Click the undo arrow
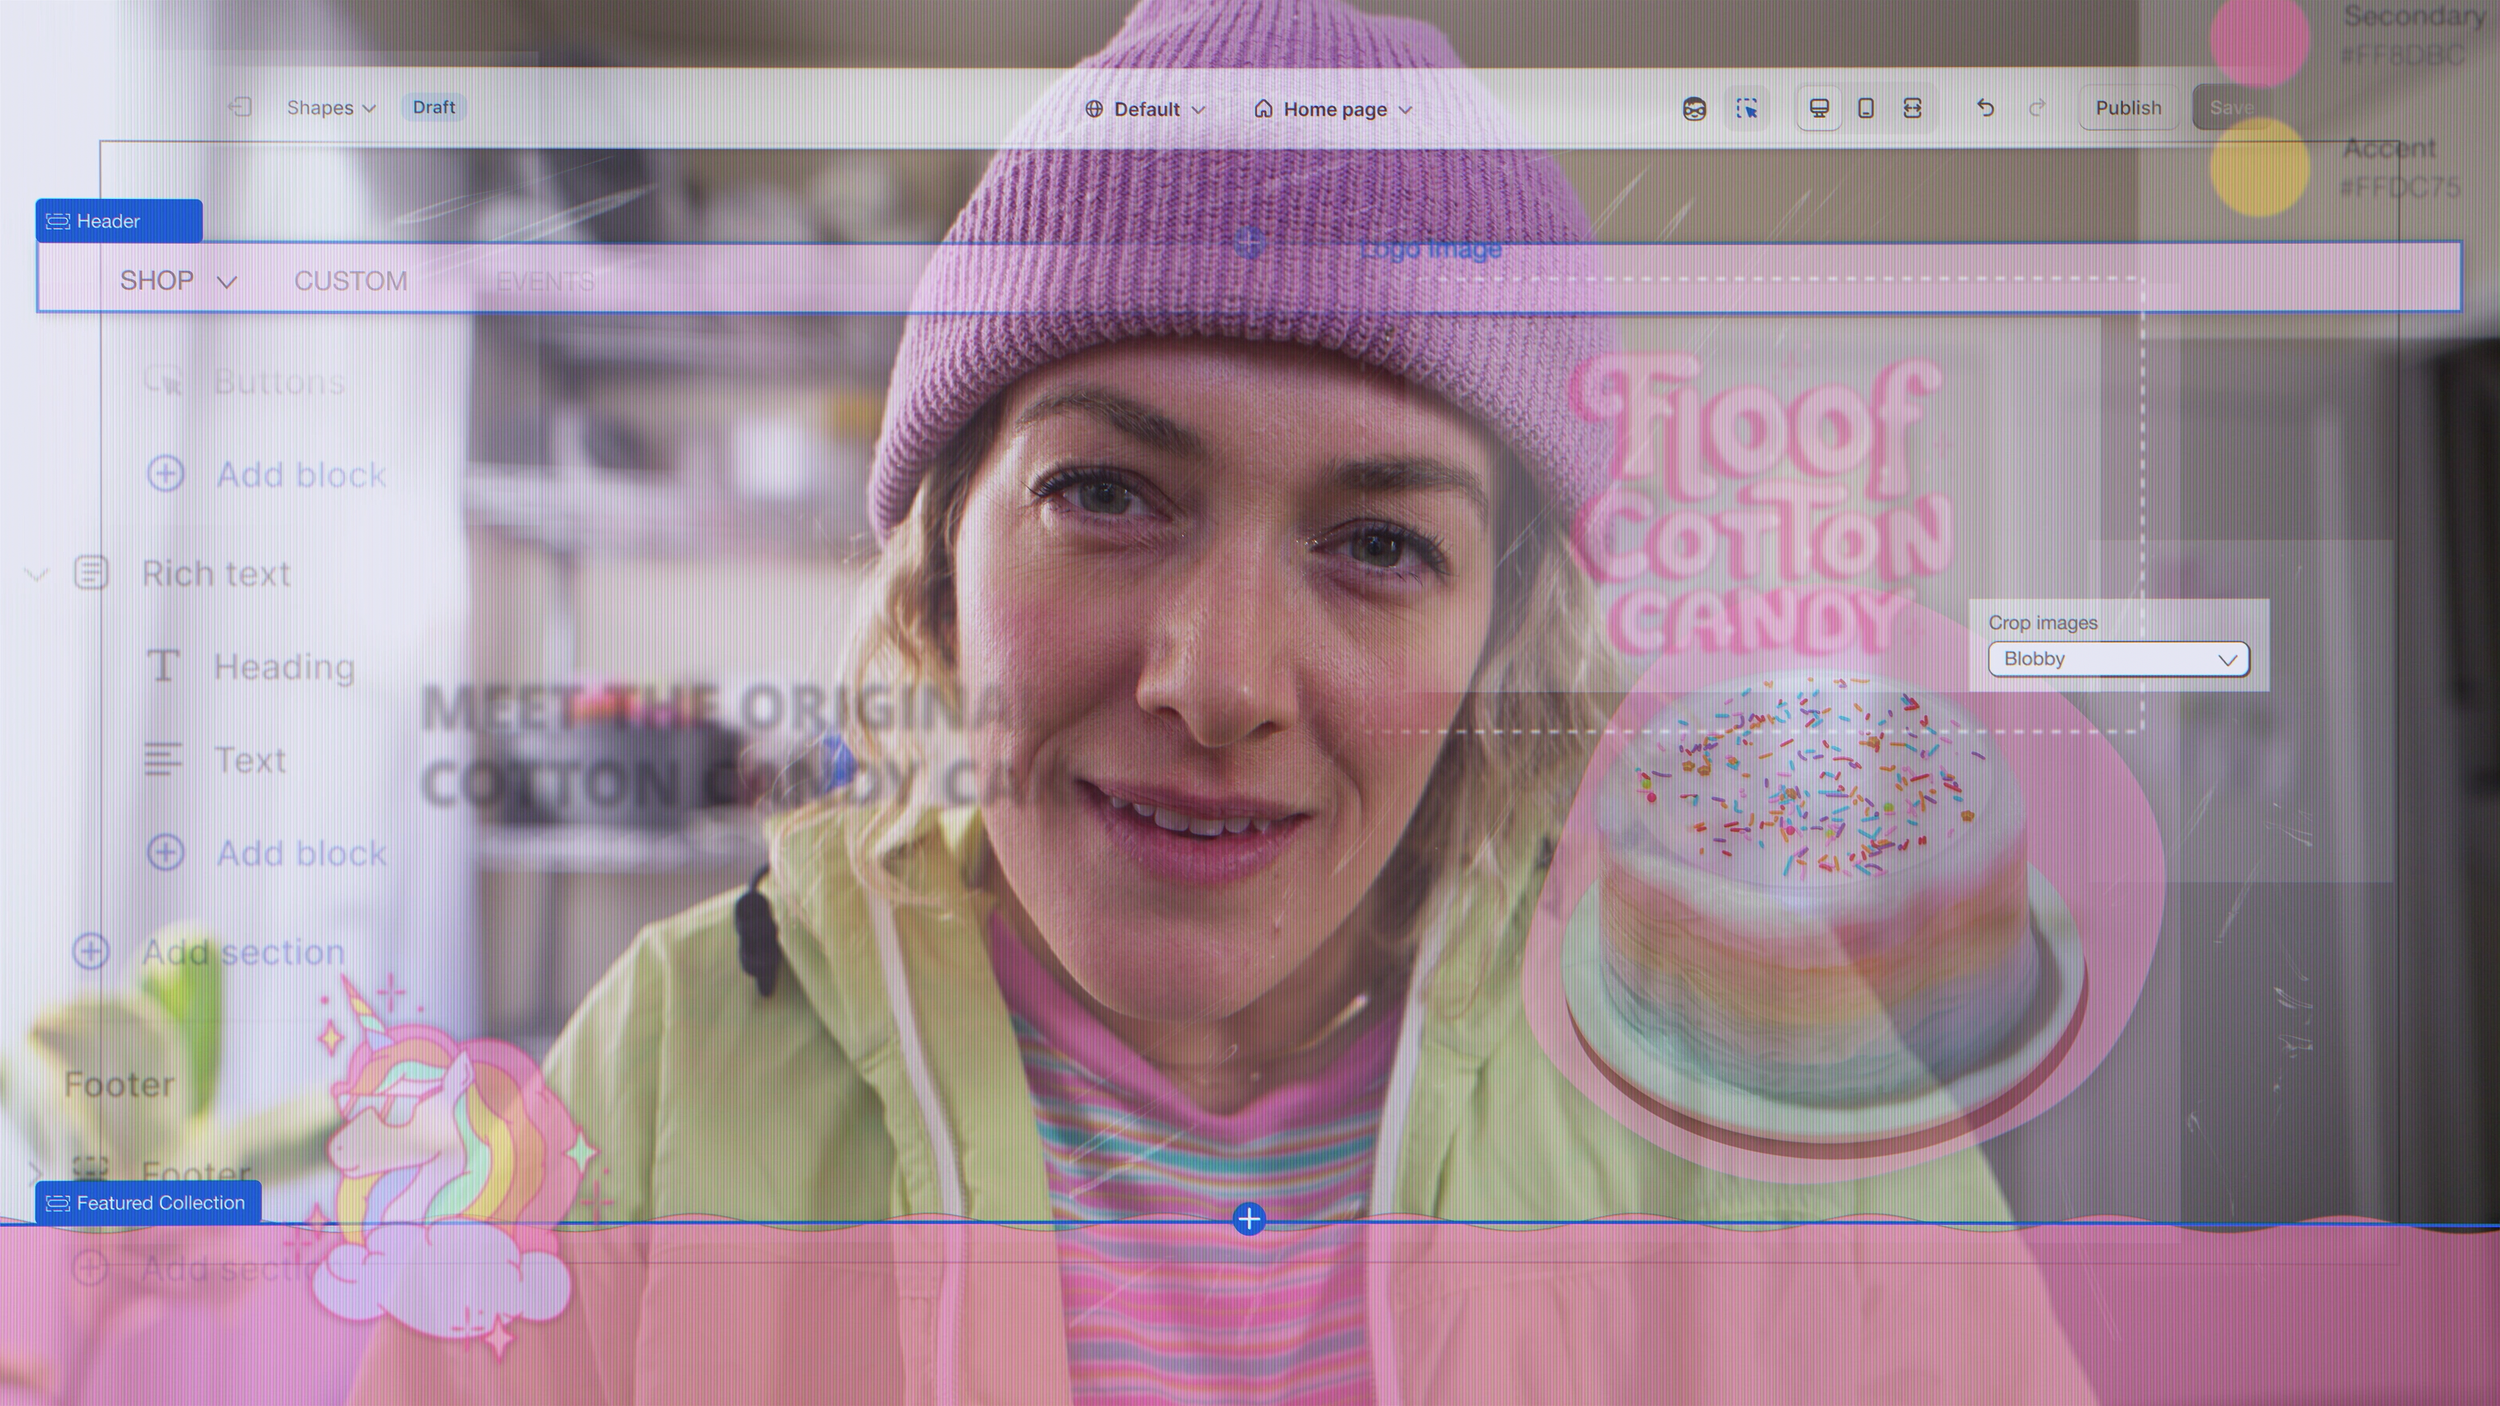 pyautogui.click(x=1985, y=108)
